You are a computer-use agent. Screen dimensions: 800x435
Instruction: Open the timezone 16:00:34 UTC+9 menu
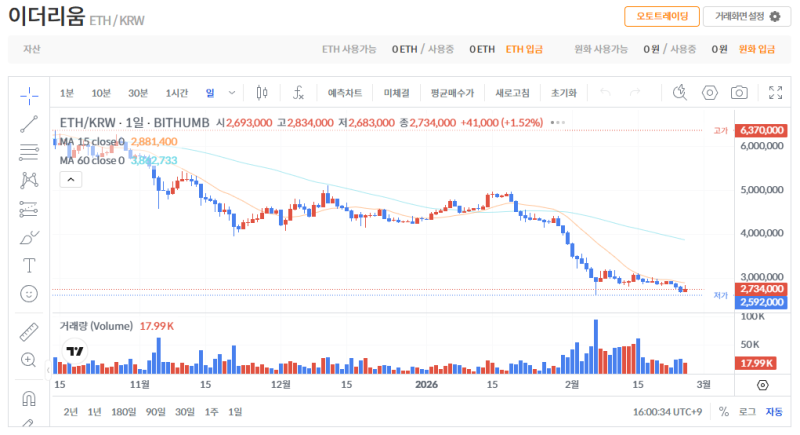click(667, 412)
